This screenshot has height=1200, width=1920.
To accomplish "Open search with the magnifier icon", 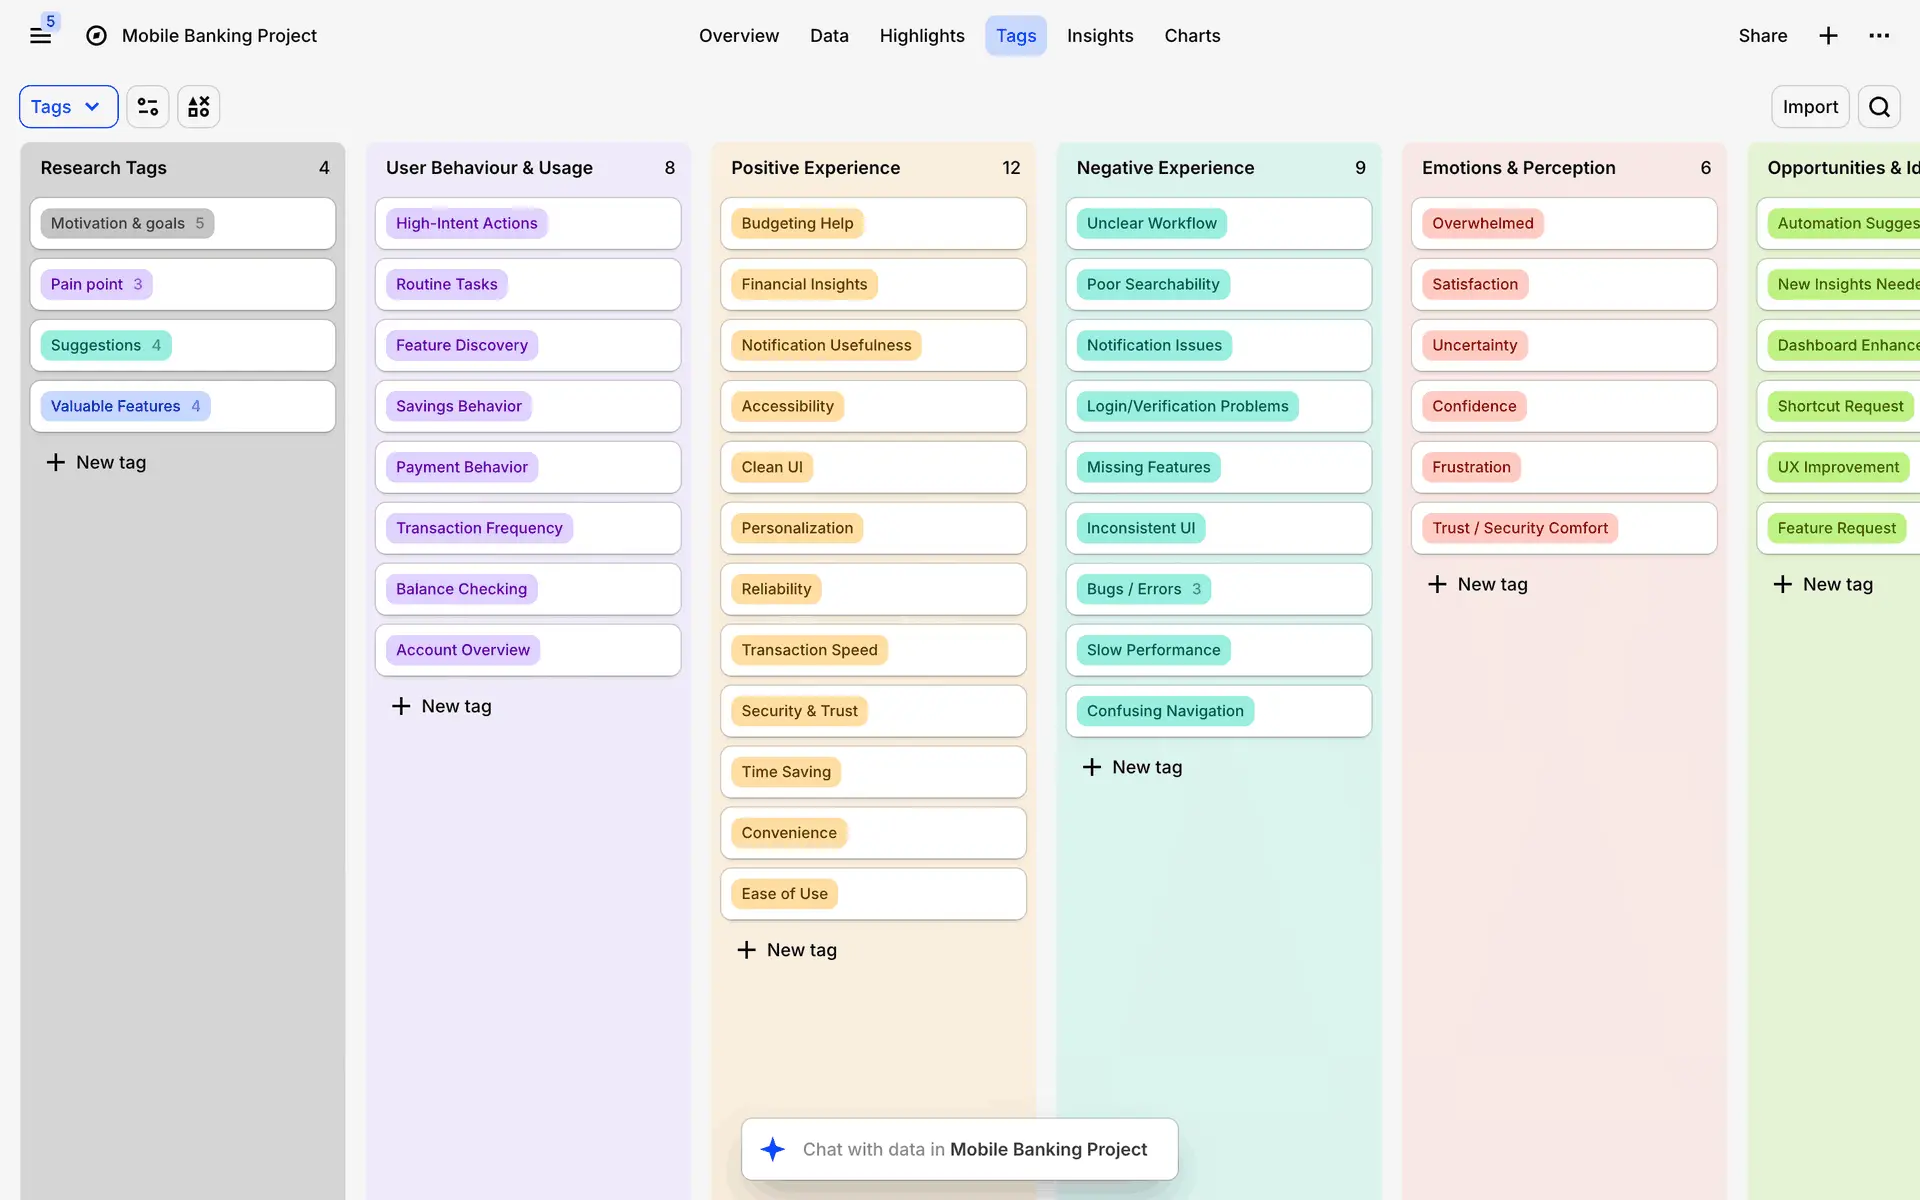I will click(1879, 107).
